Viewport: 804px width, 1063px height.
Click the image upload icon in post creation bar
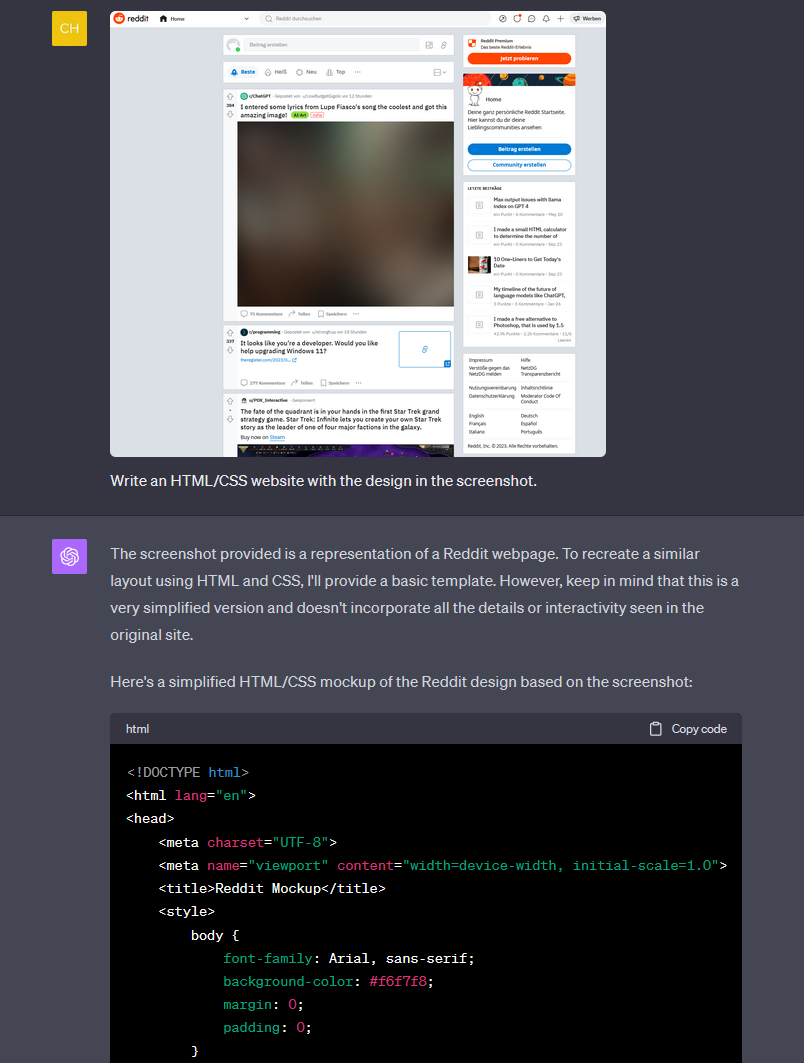(x=428, y=46)
